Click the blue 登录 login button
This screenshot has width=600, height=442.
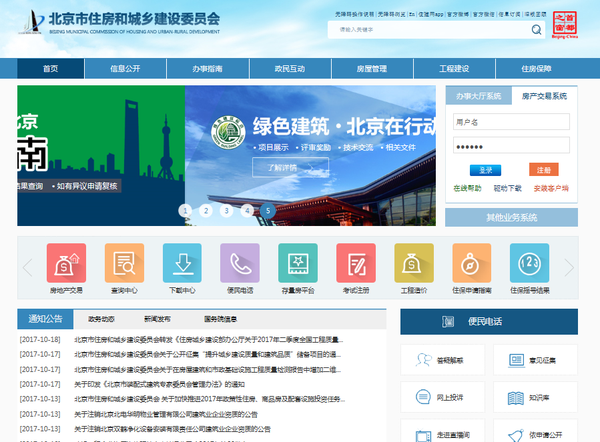pos(485,170)
